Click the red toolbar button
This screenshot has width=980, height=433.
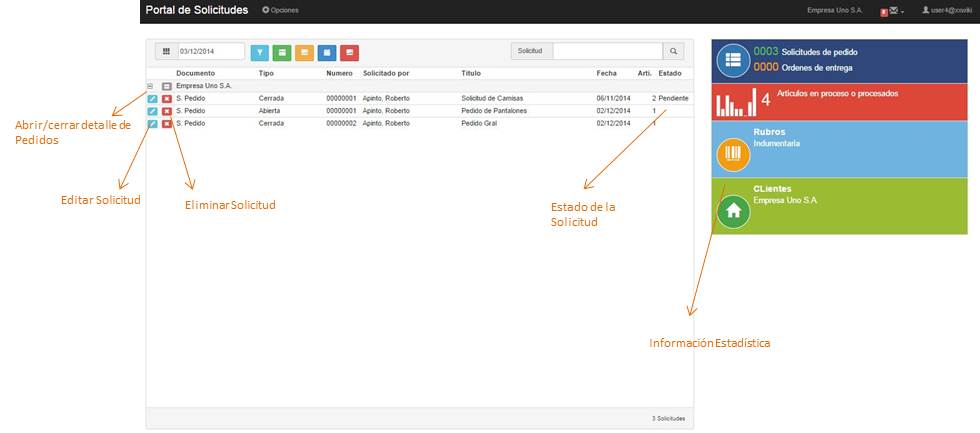tap(349, 52)
